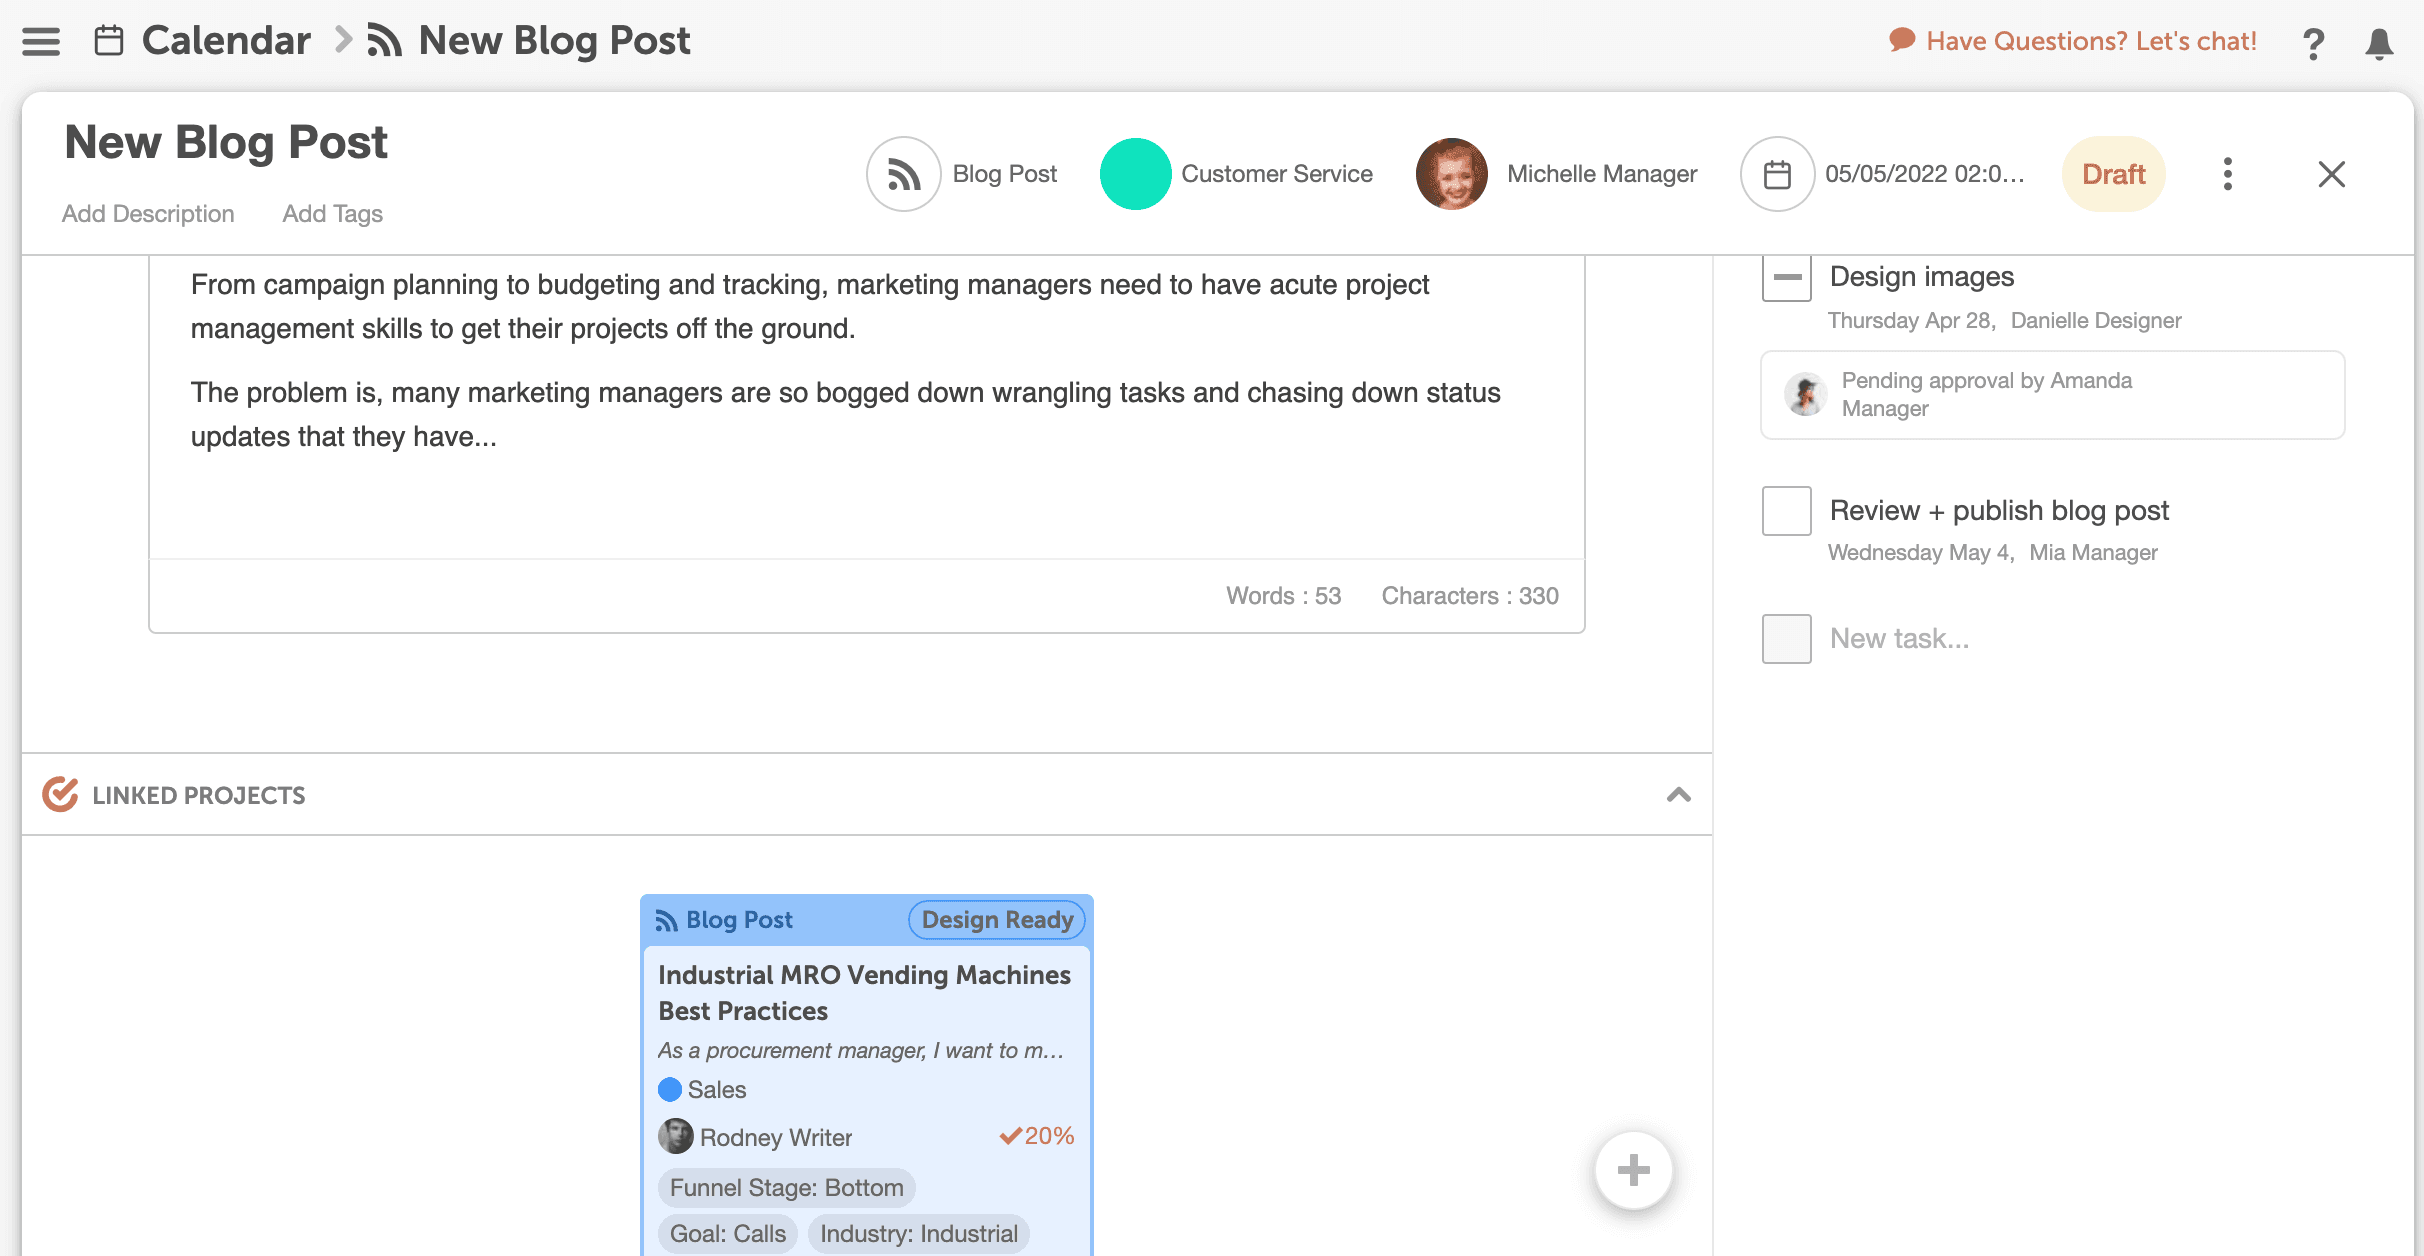
Task: Go back to Calendar breadcrumb link
Action: (x=226, y=41)
